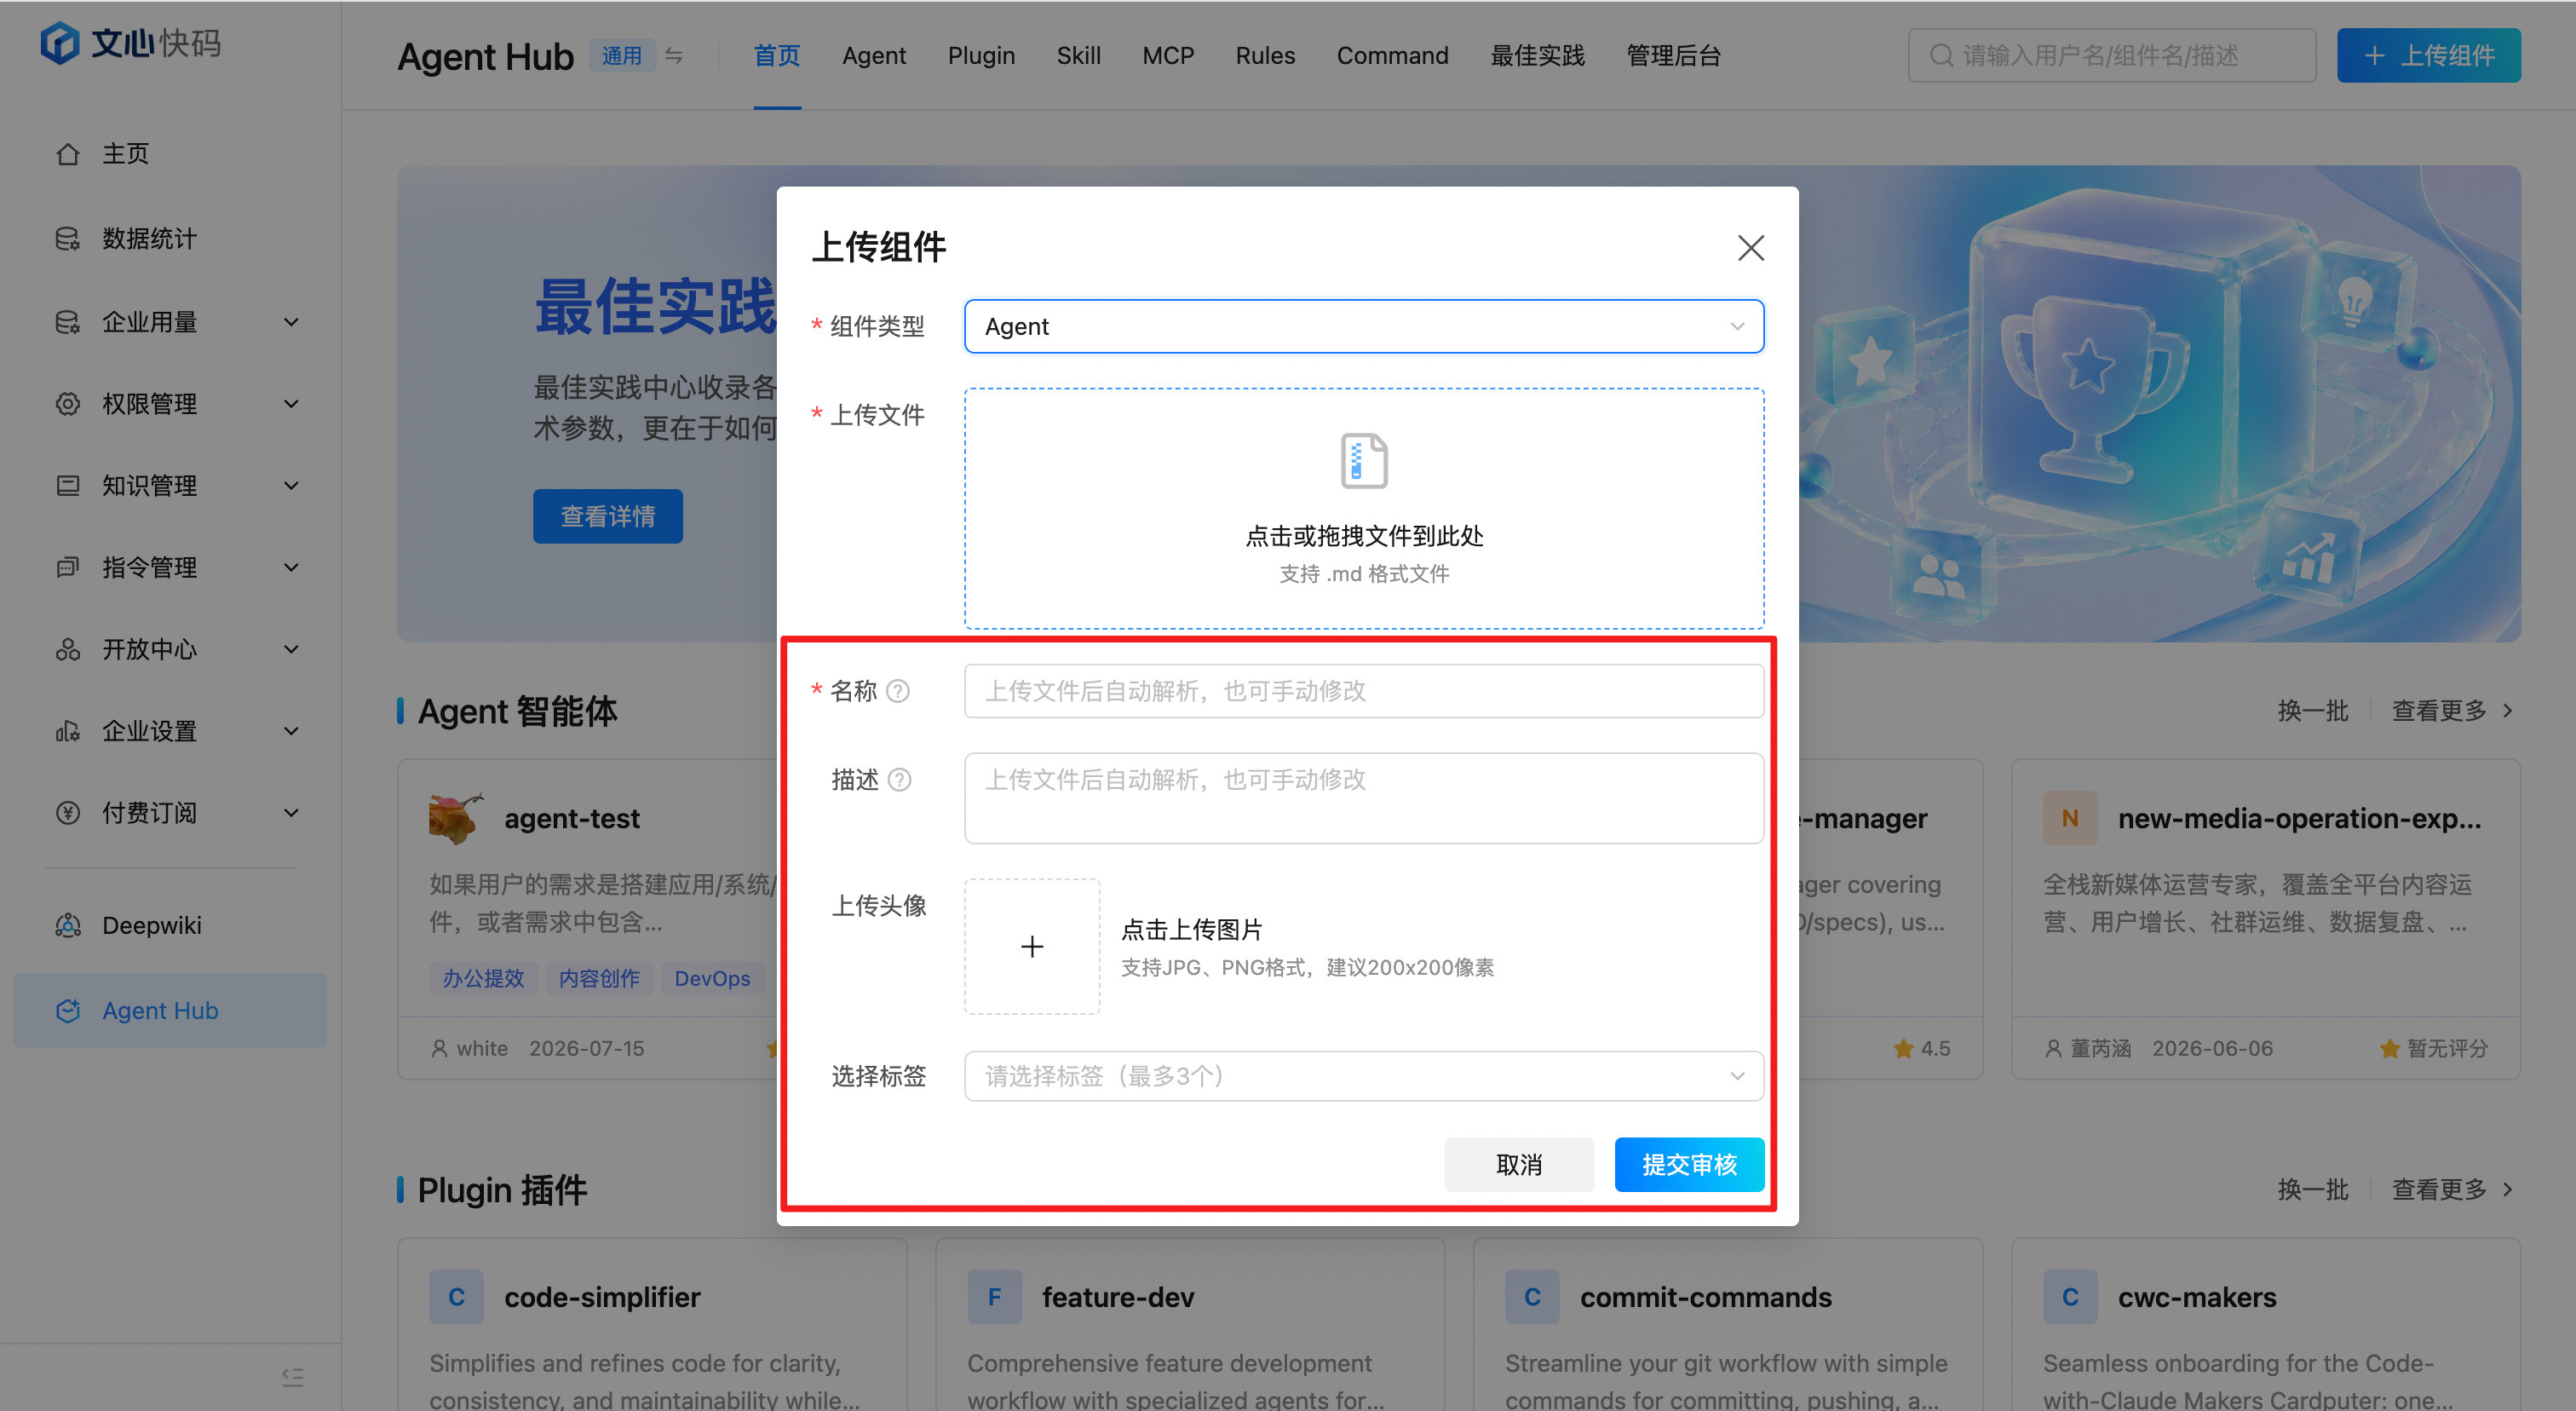Click the swap icon beside 通用 tag
This screenshot has height=1411, width=2576.
pos(674,55)
